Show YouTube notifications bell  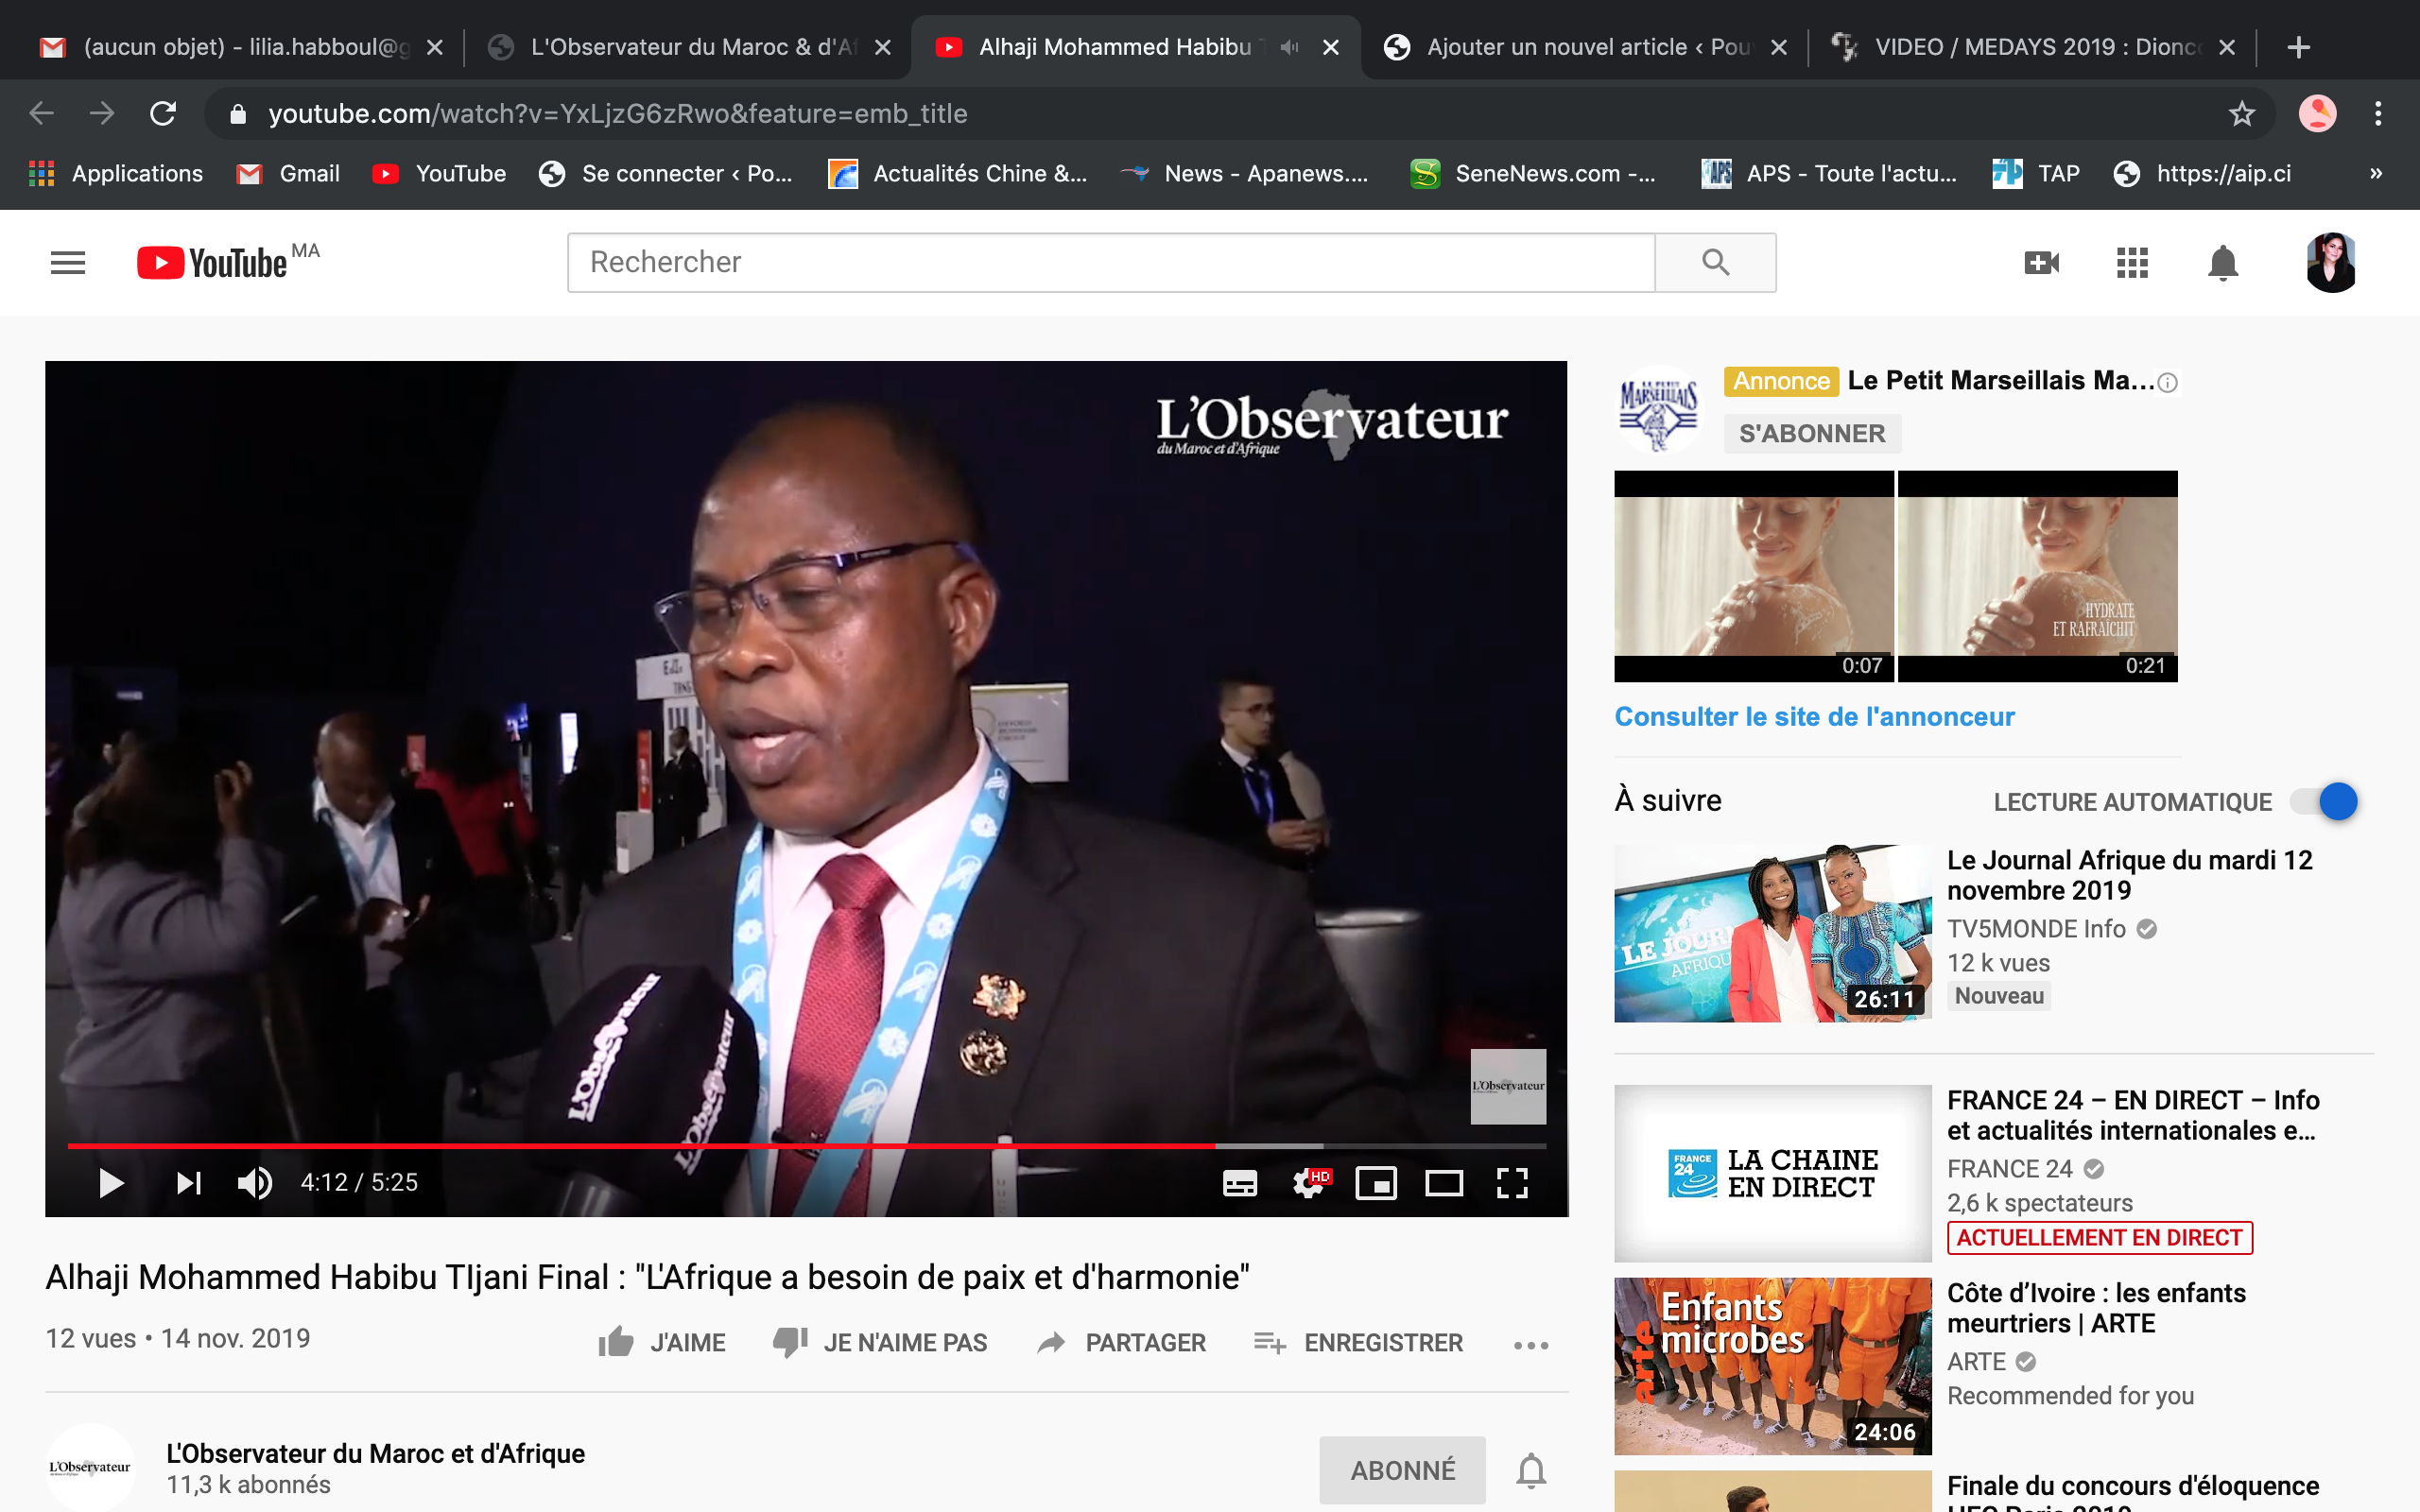[x=2223, y=263]
